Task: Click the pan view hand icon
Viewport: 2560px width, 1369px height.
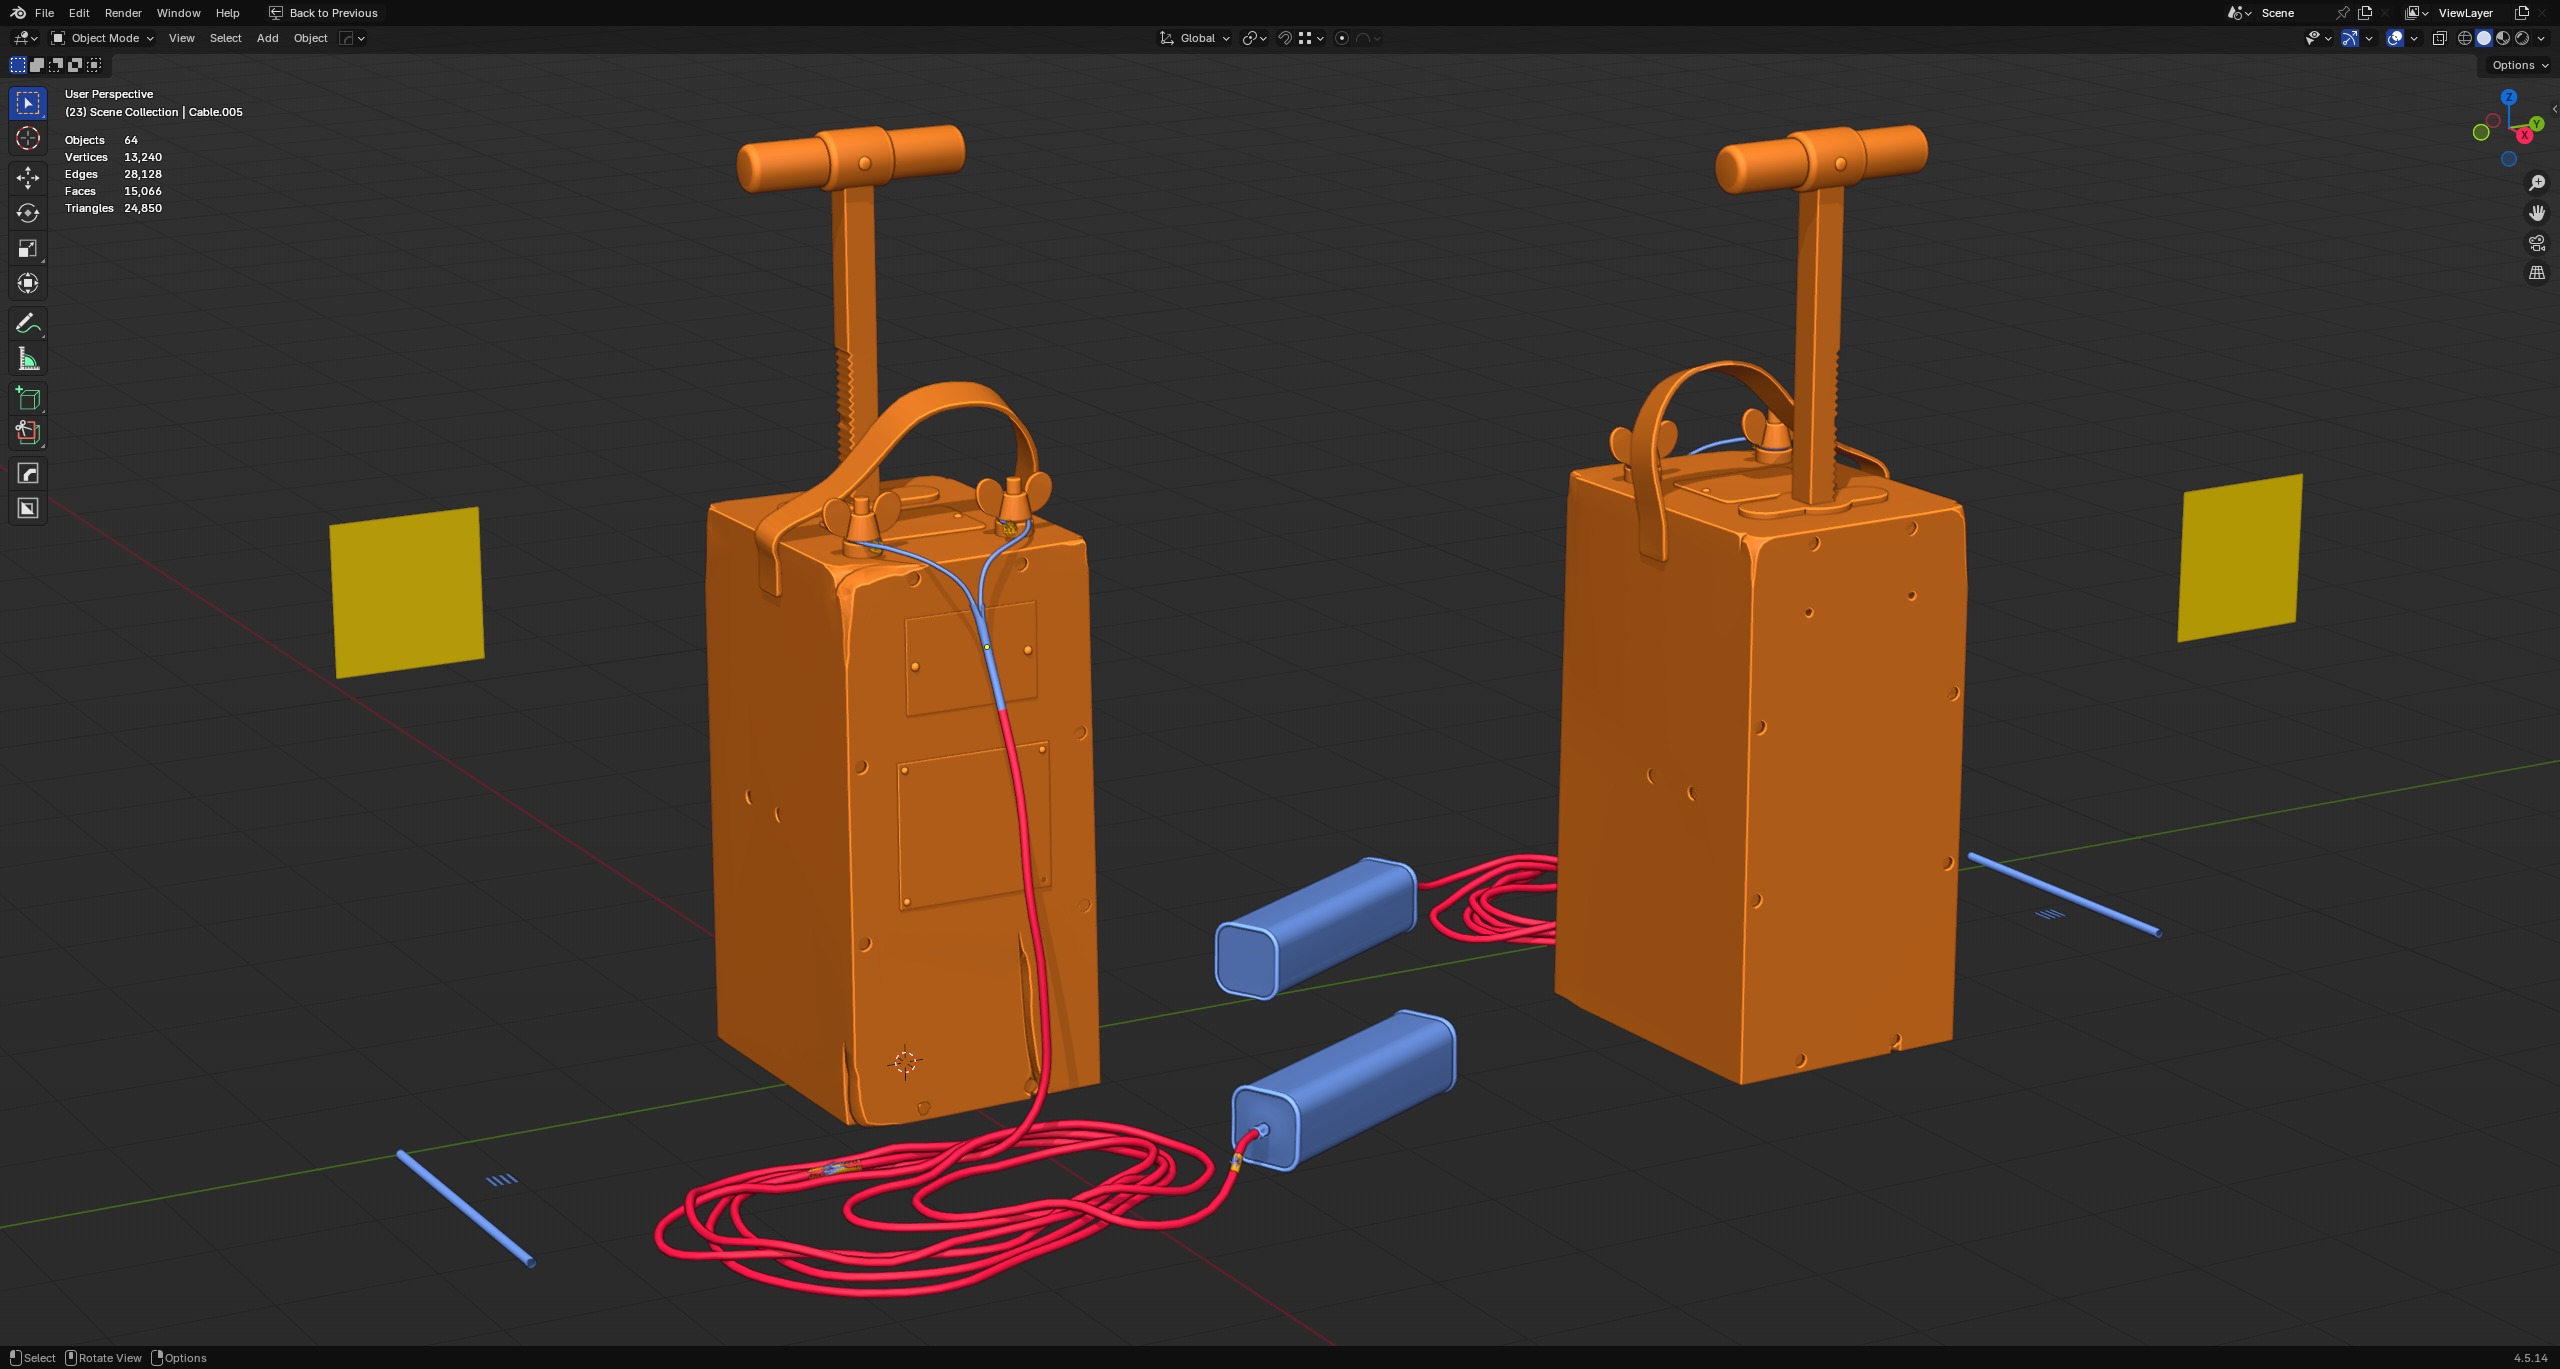Action: (x=2537, y=213)
